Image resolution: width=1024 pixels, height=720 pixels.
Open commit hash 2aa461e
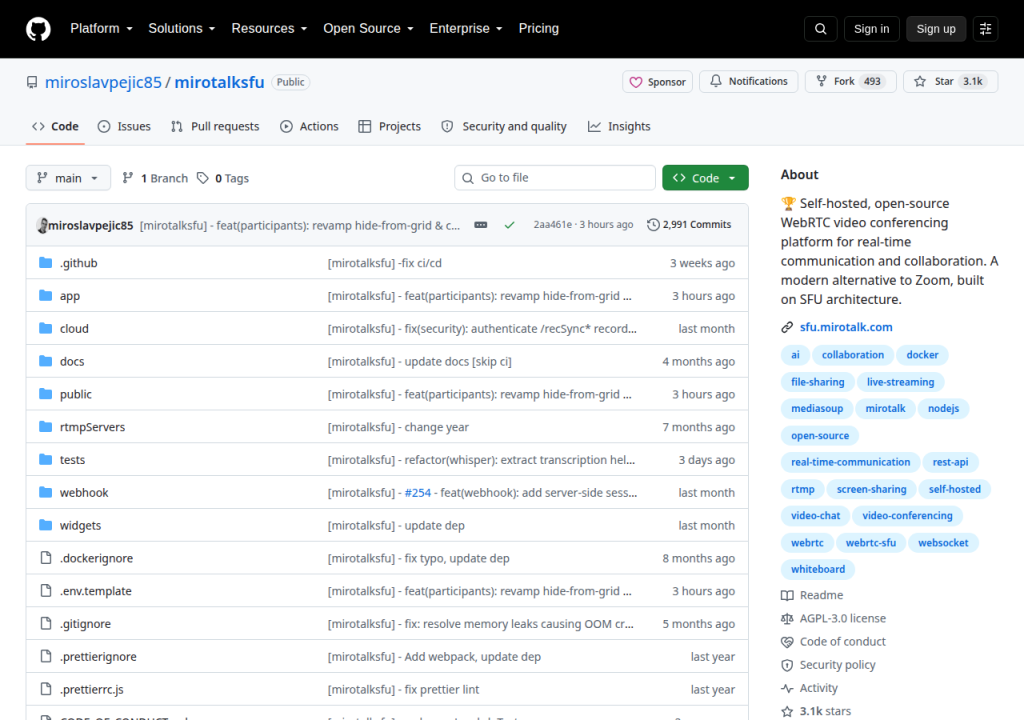pyautogui.click(x=552, y=225)
